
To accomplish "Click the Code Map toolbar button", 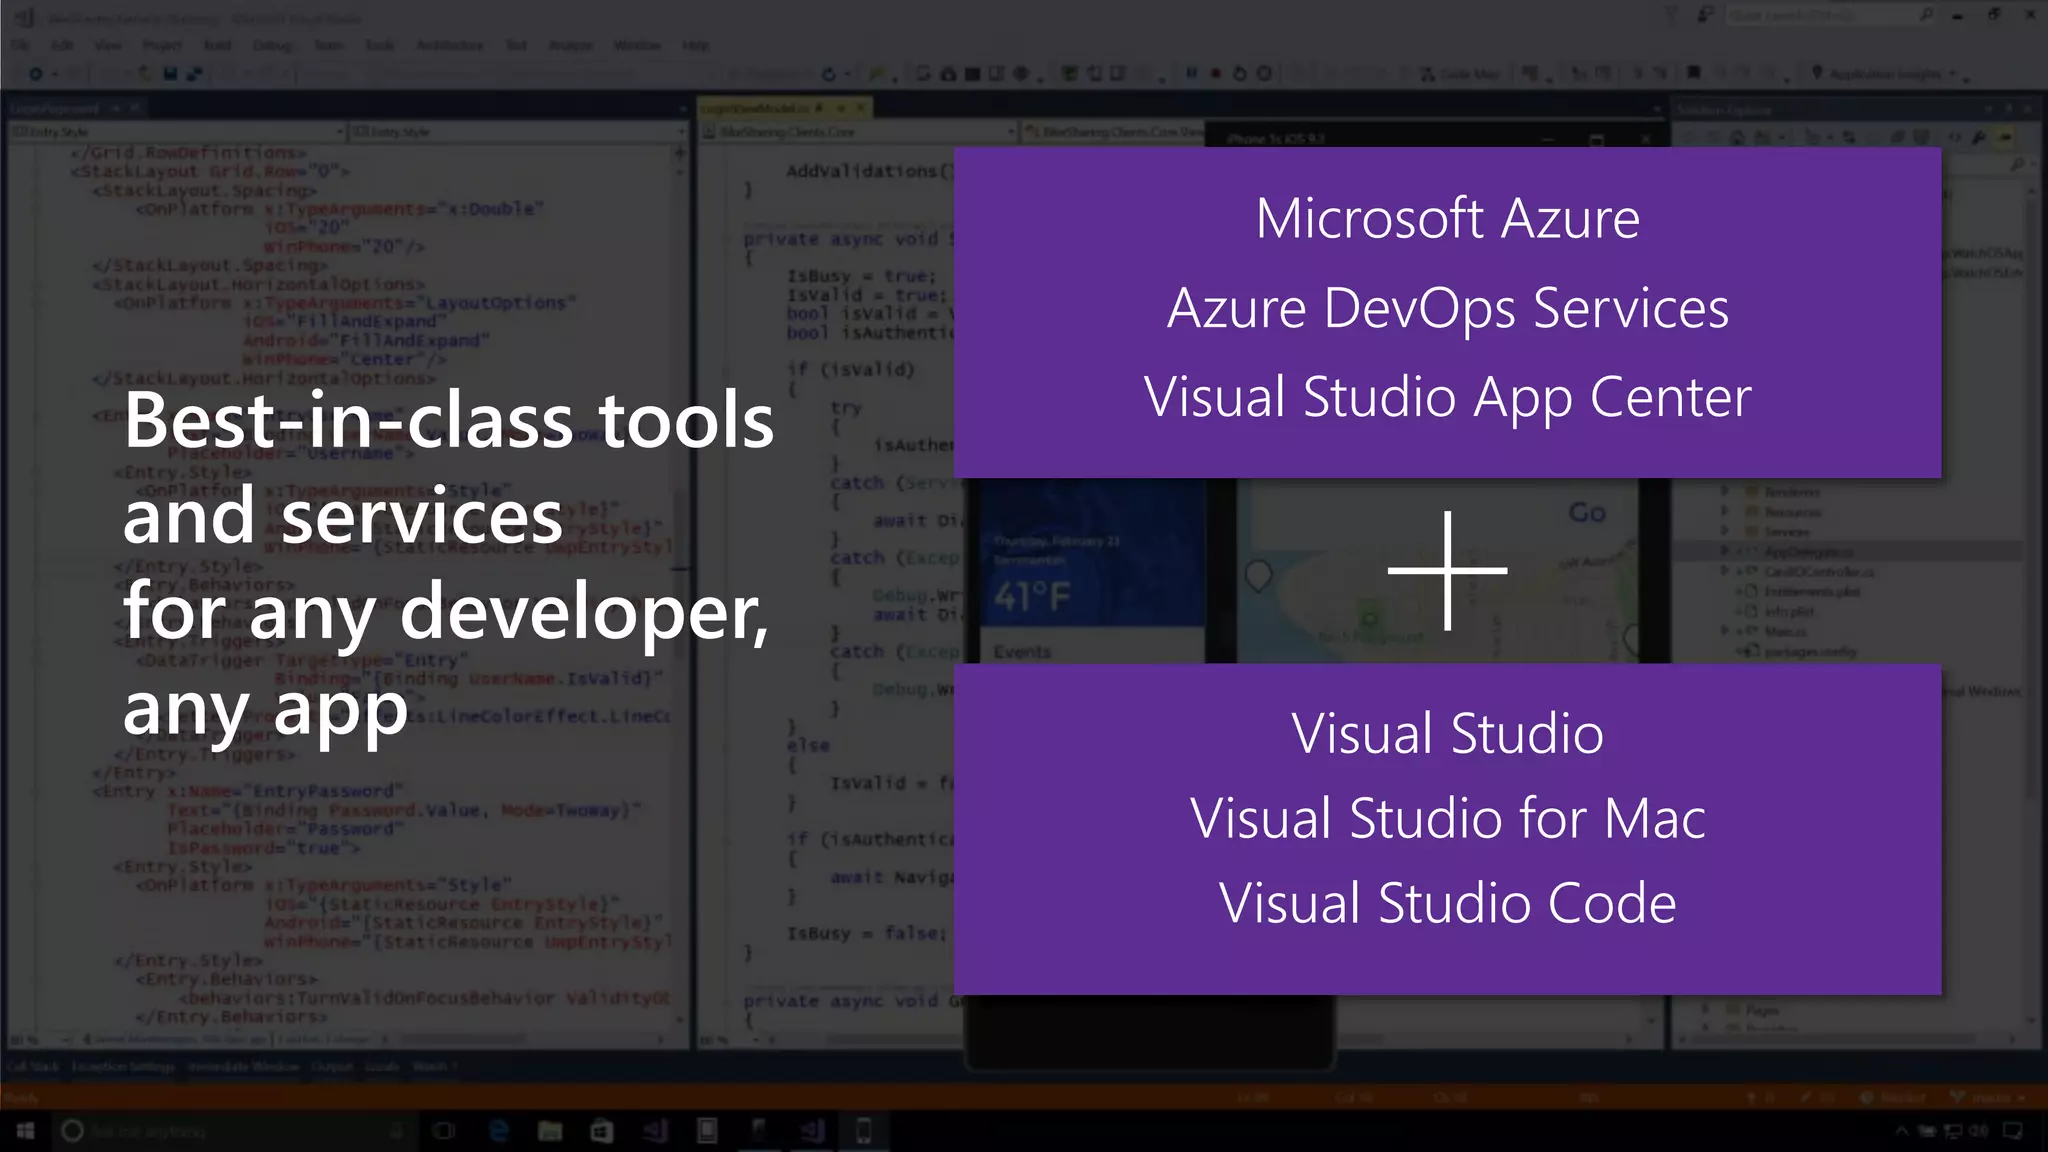I will 1460,74.
